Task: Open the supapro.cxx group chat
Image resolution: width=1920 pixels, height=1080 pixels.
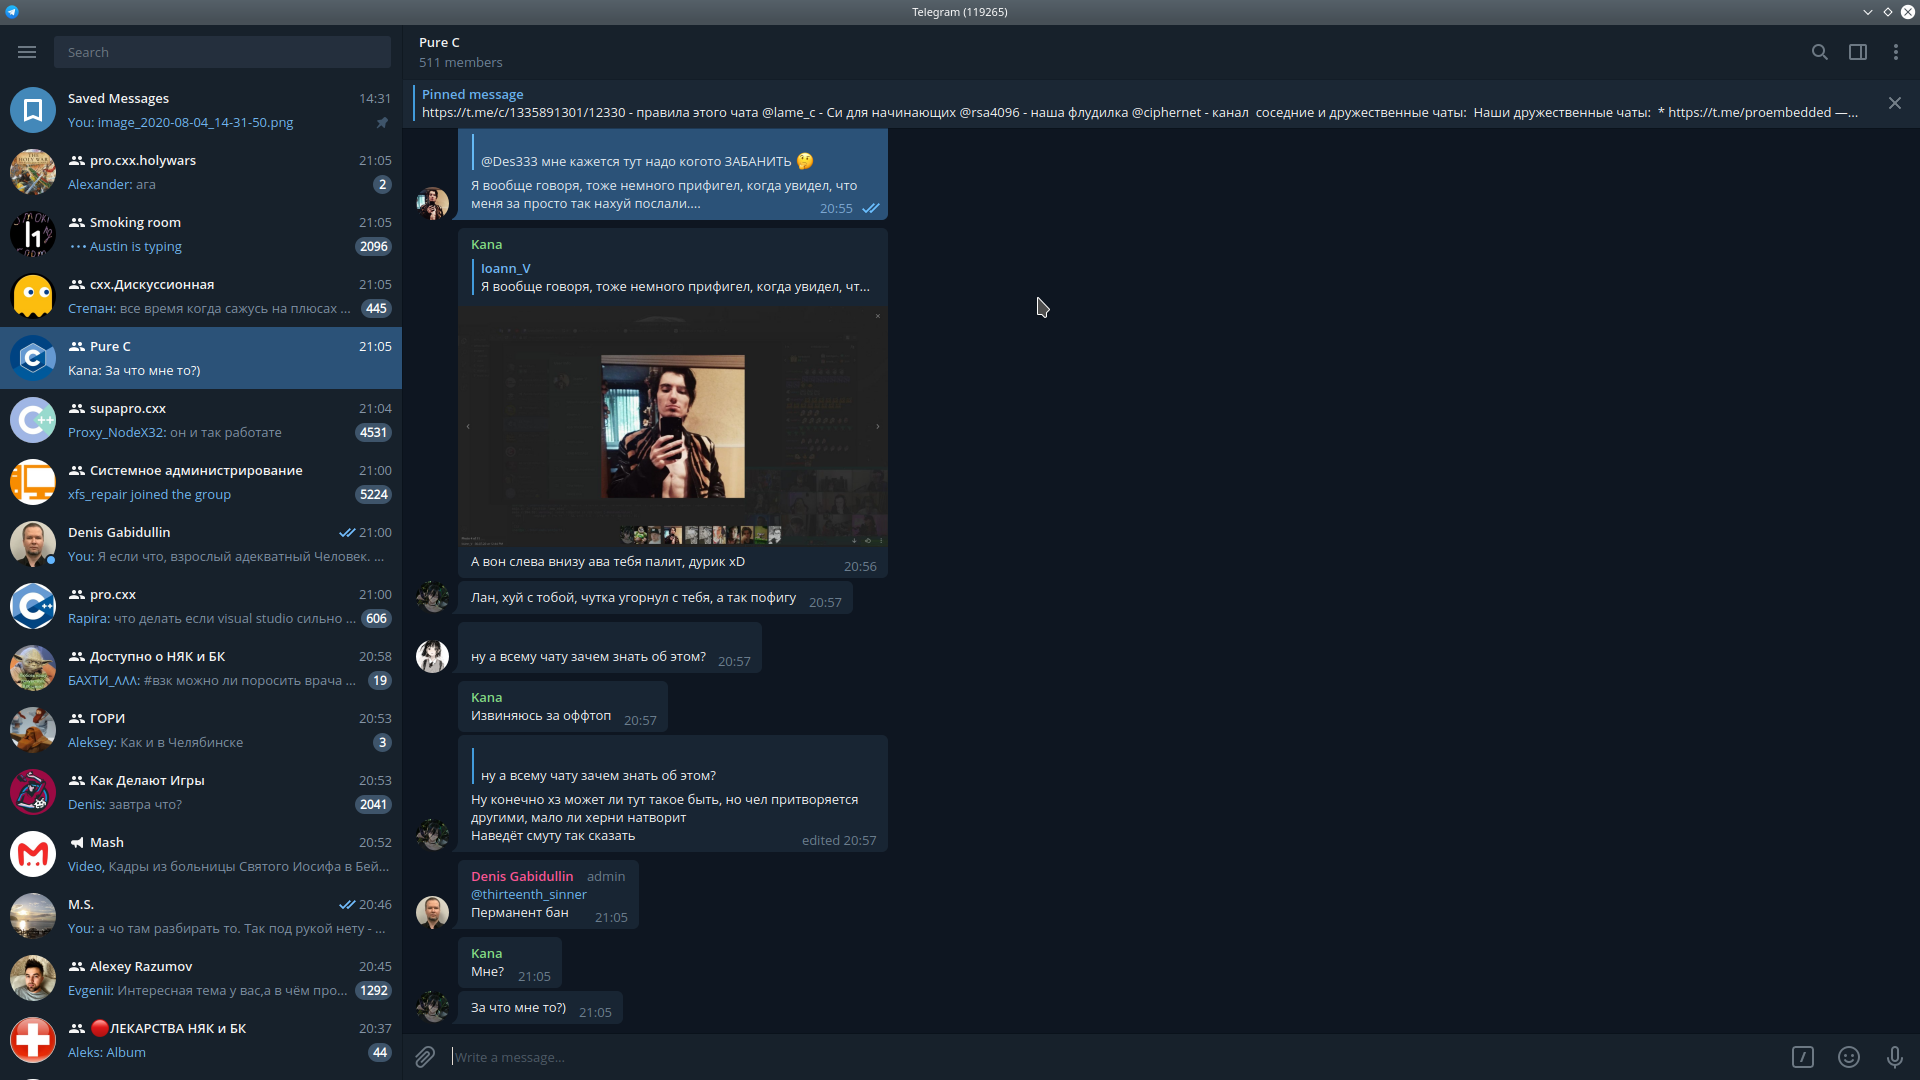Action: coord(201,420)
